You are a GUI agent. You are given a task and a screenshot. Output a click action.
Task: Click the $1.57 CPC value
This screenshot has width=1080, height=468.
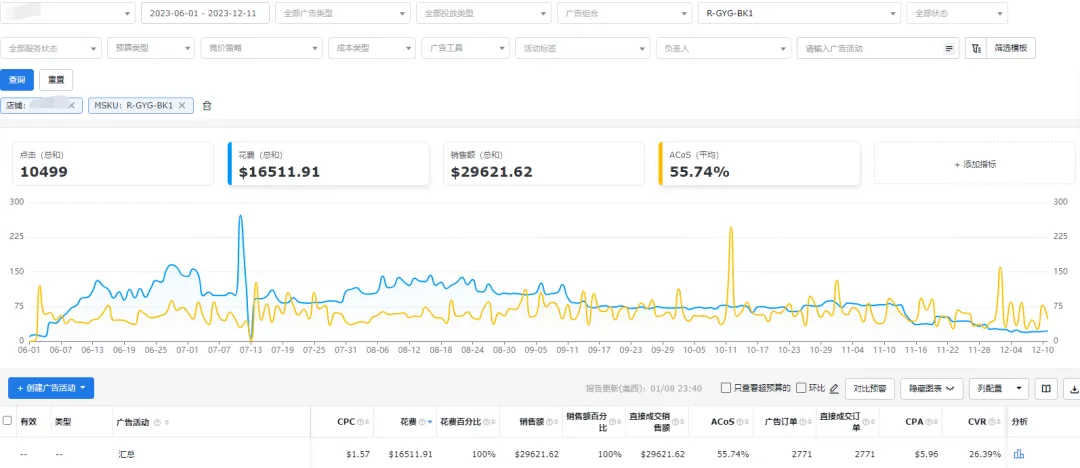[x=358, y=454]
